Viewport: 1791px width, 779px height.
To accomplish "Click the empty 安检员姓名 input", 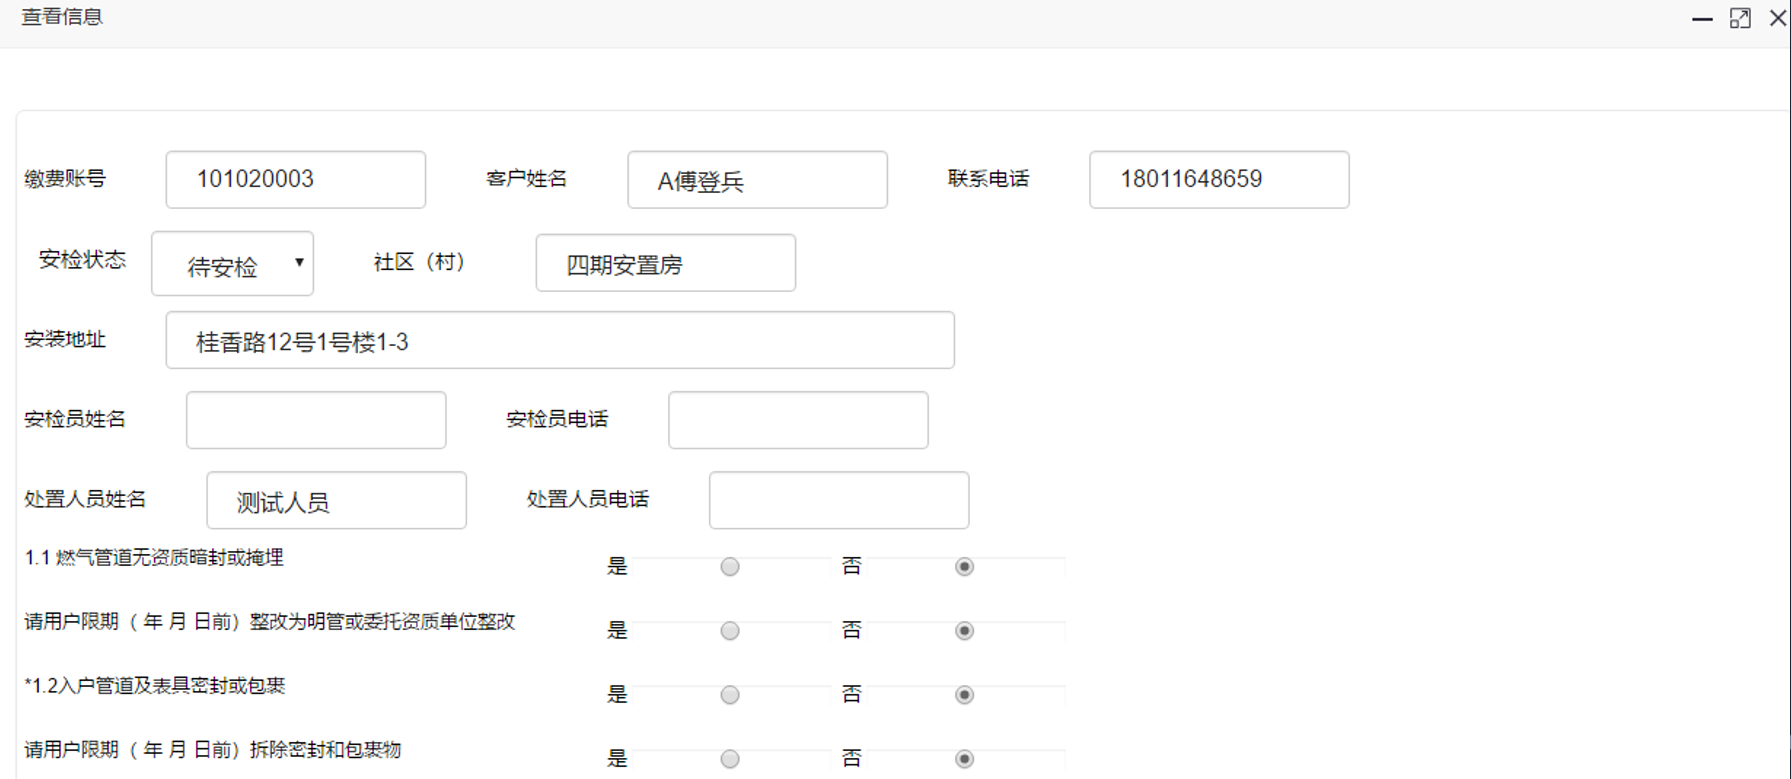I will click(x=316, y=420).
